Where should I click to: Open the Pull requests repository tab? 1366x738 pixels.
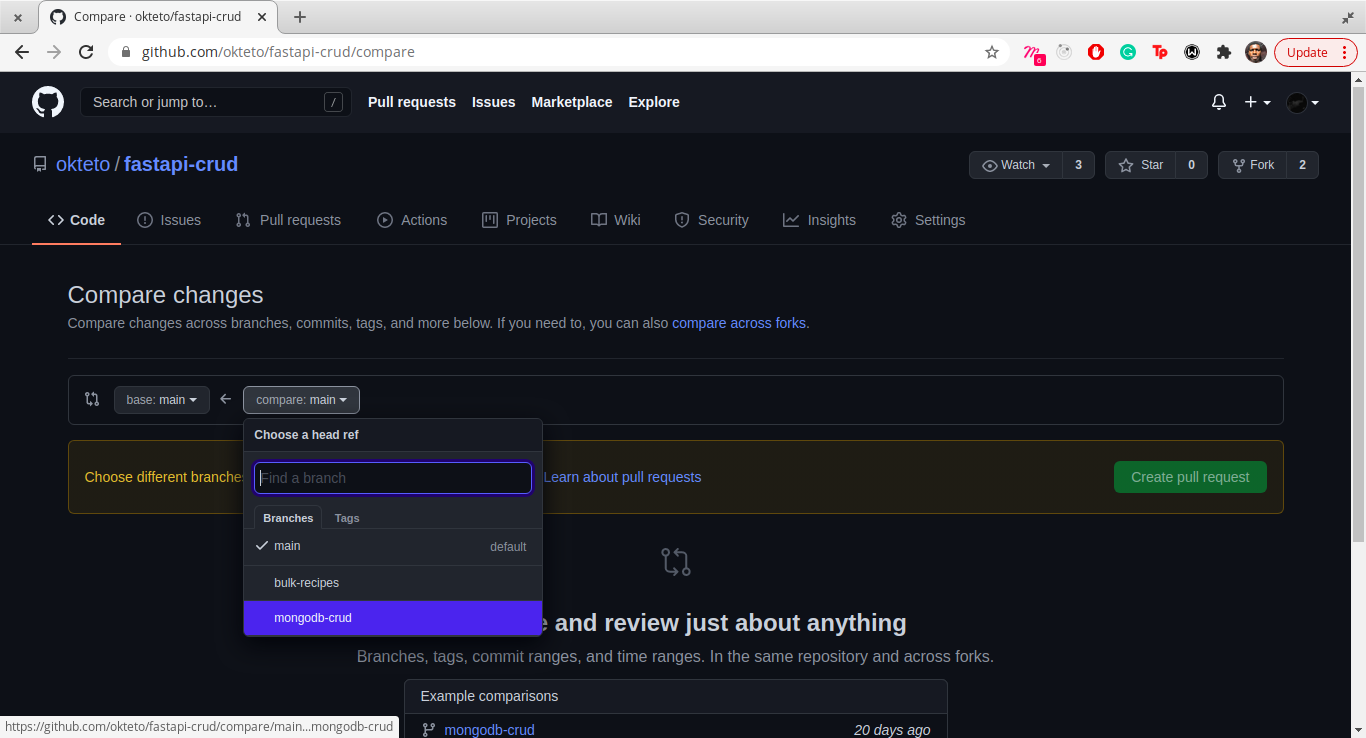pyautogui.click(x=288, y=220)
